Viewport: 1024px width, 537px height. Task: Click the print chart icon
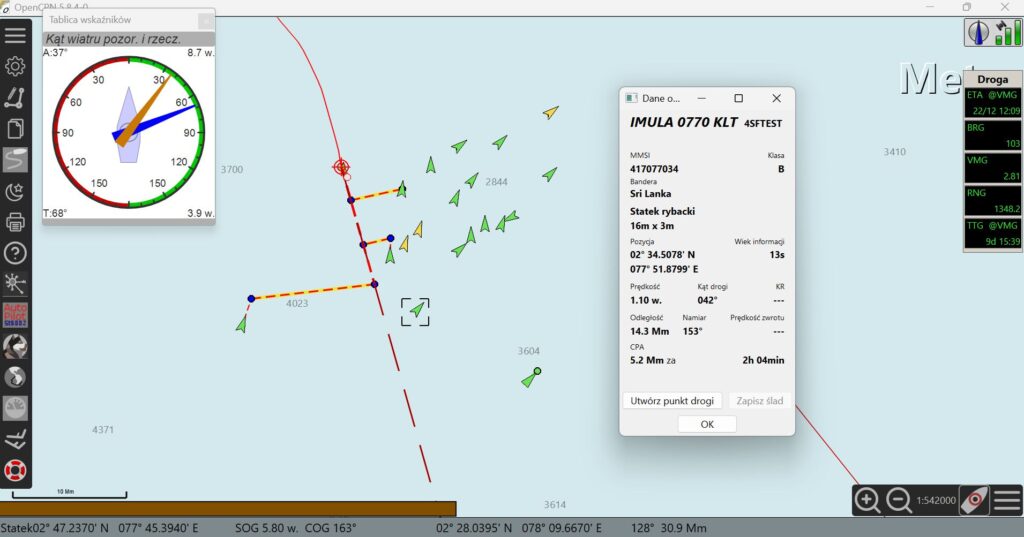pyautogui.click(x=15, y=222)
